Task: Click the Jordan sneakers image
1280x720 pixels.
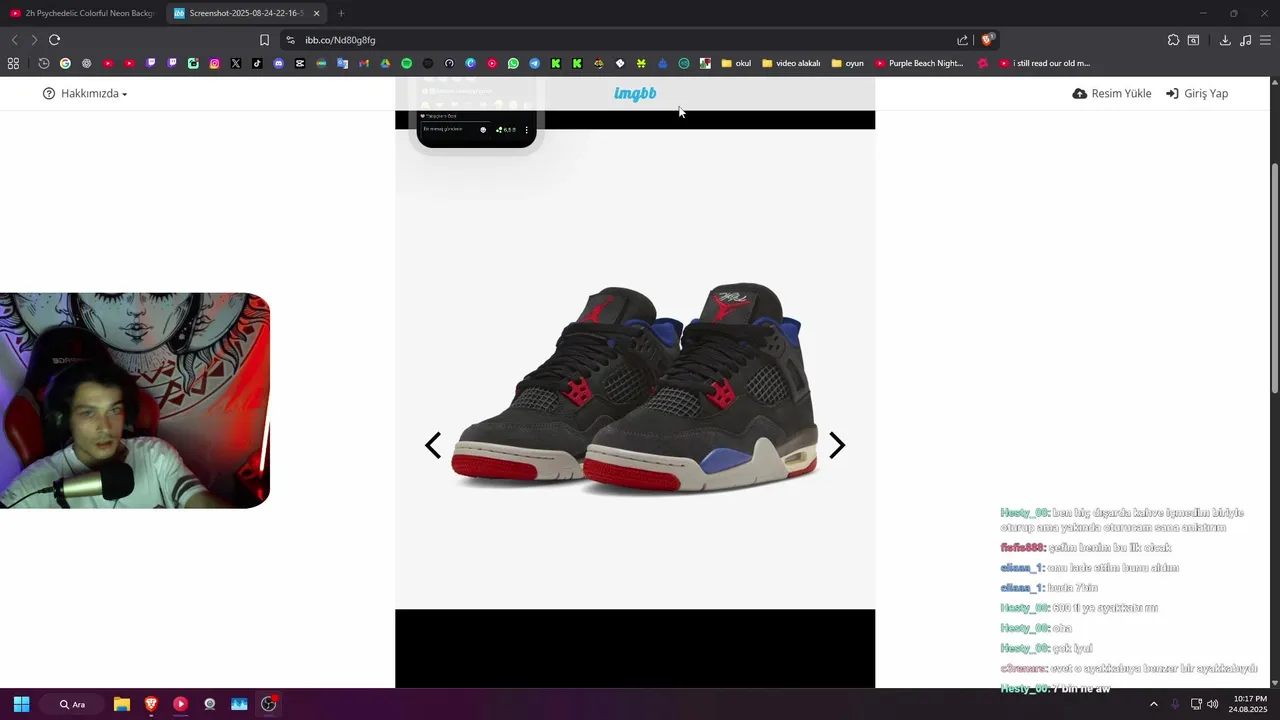Action: pos(636,390)
